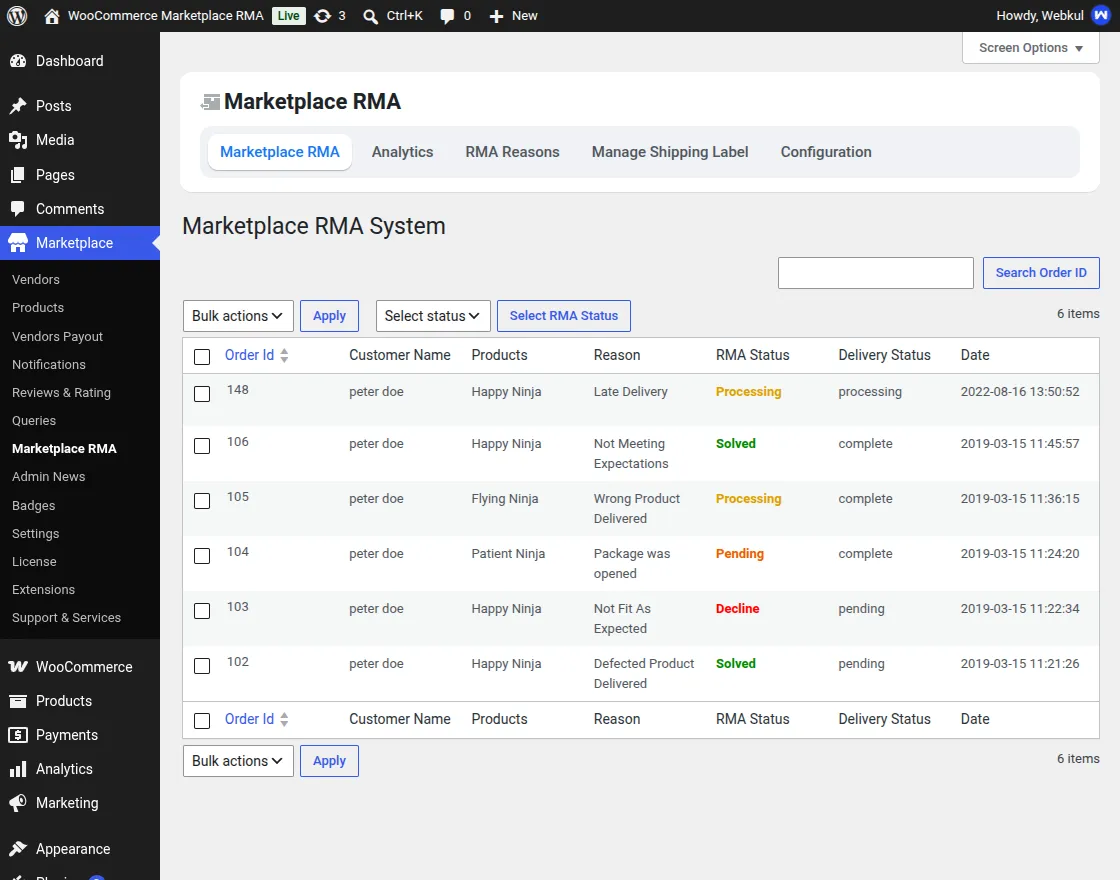The height and width of the screenshot is (880, 1120).
Task: Click the Order Id sort arrows in header
Action: point(284,355)
